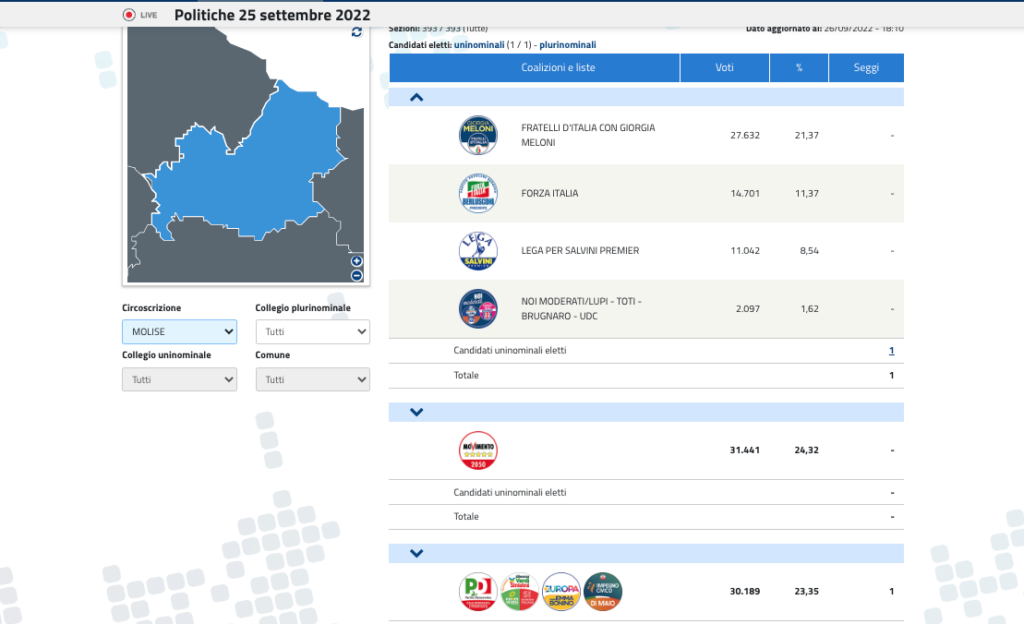The height and width of the screenshot is (624, 1024).
Task: Click the Forza Italia party logo
Action: click(478, 193)
